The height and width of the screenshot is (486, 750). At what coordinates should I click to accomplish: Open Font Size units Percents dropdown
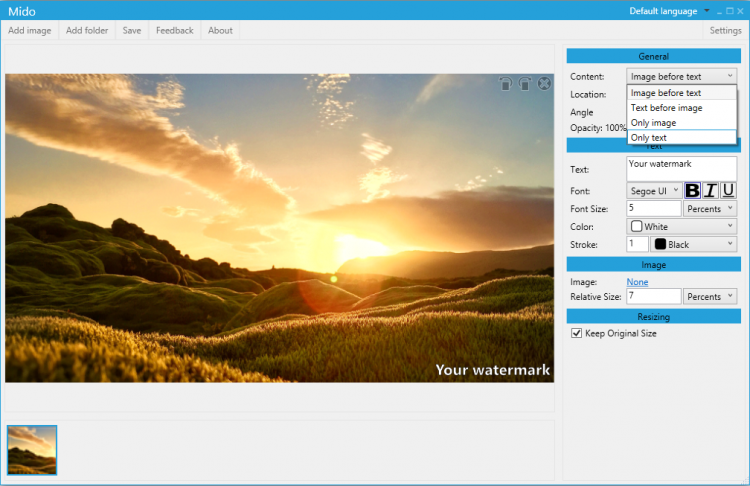pos(710,209)
